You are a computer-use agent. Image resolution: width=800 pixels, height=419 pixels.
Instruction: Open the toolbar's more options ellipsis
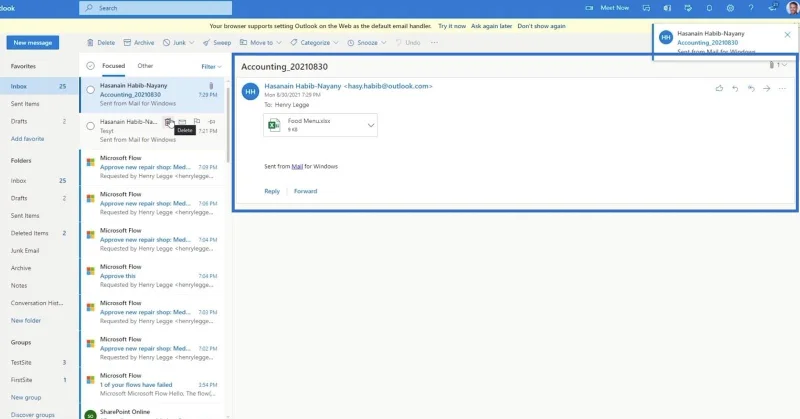pyautogui.click(x=434, y=43)
